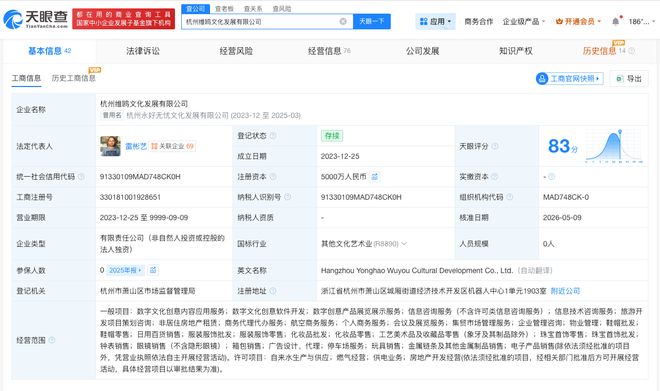Open the 应用 dropdown menu
Viewport: 660px width, 391px height.
[436, 21]
